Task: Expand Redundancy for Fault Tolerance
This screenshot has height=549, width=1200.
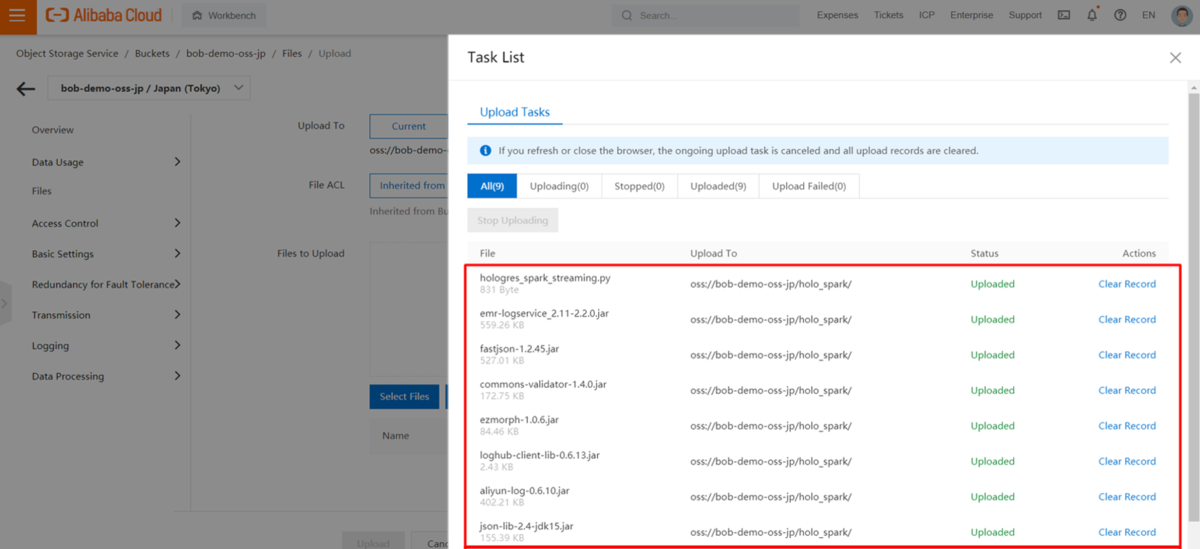Action: (x=105, y=284)
